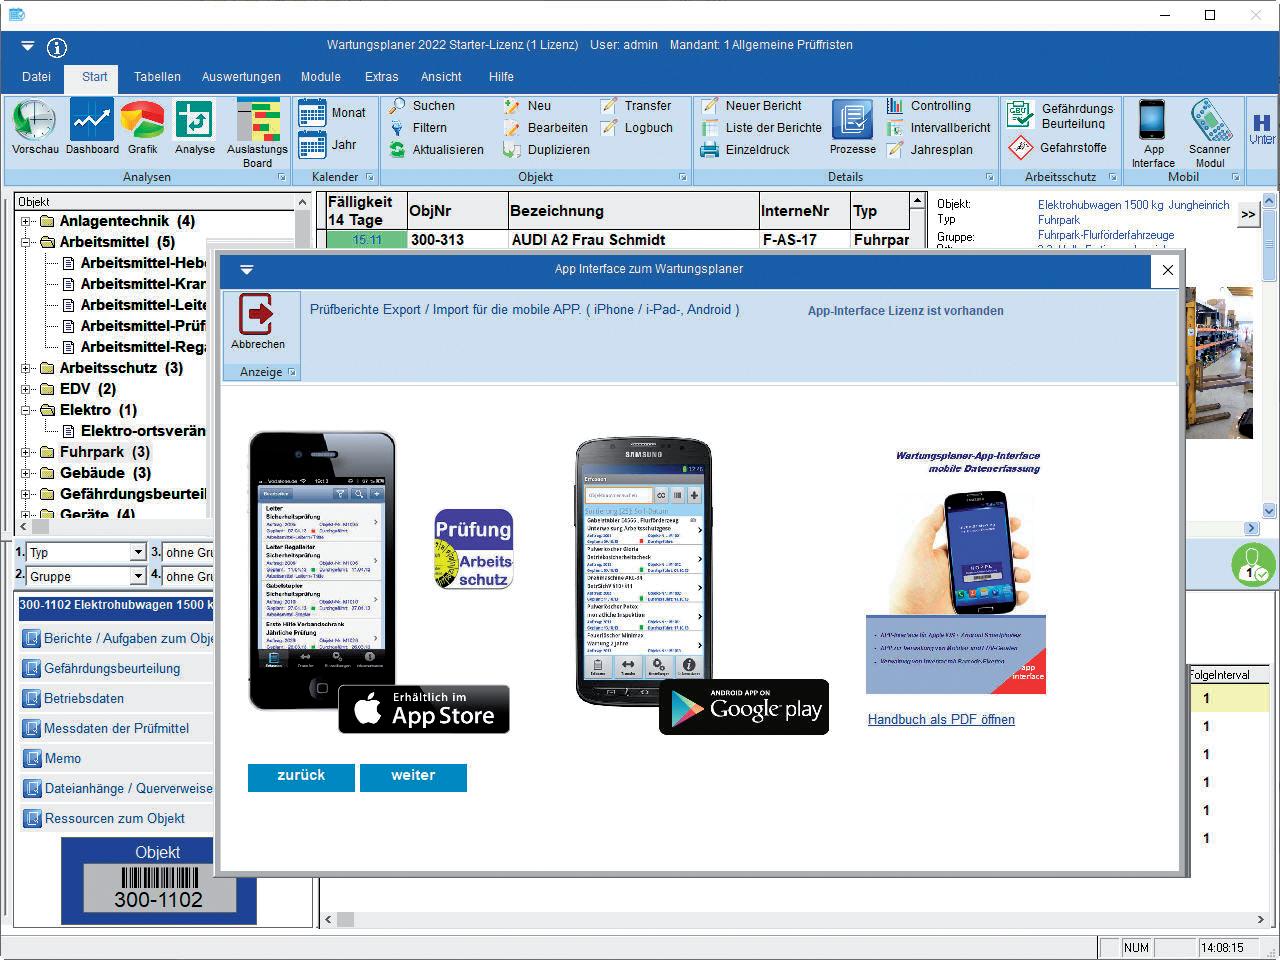Switch to the Ansicht tab
This screenshot has width=1280, height=960.
[x=441, y=77]
